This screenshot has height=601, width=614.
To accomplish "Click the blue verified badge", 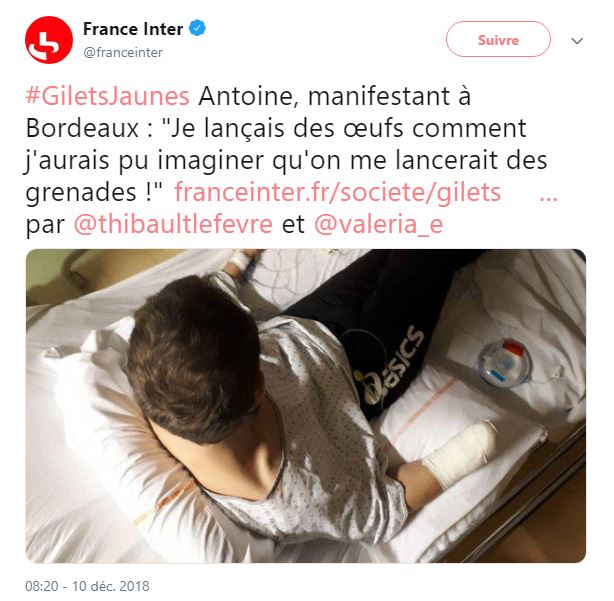I will (x=197, y=28).
